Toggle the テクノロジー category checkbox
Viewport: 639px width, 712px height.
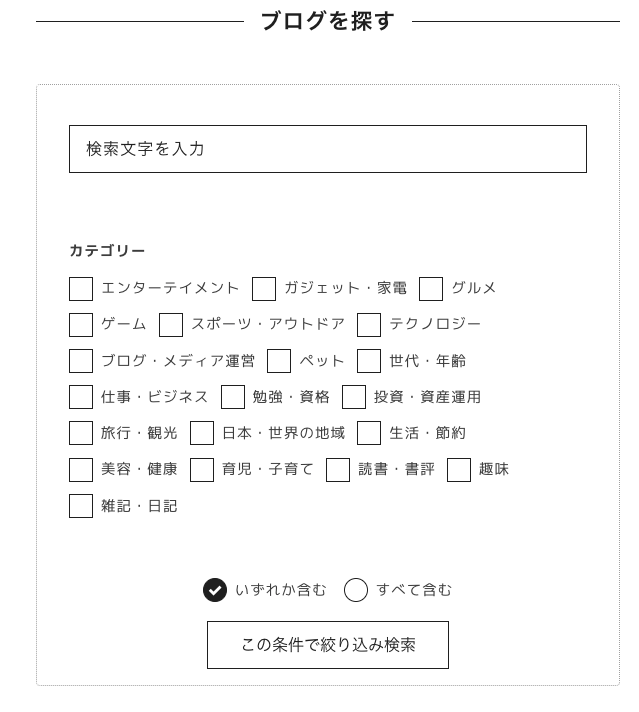pyautogui.click(x=369, y=325)
